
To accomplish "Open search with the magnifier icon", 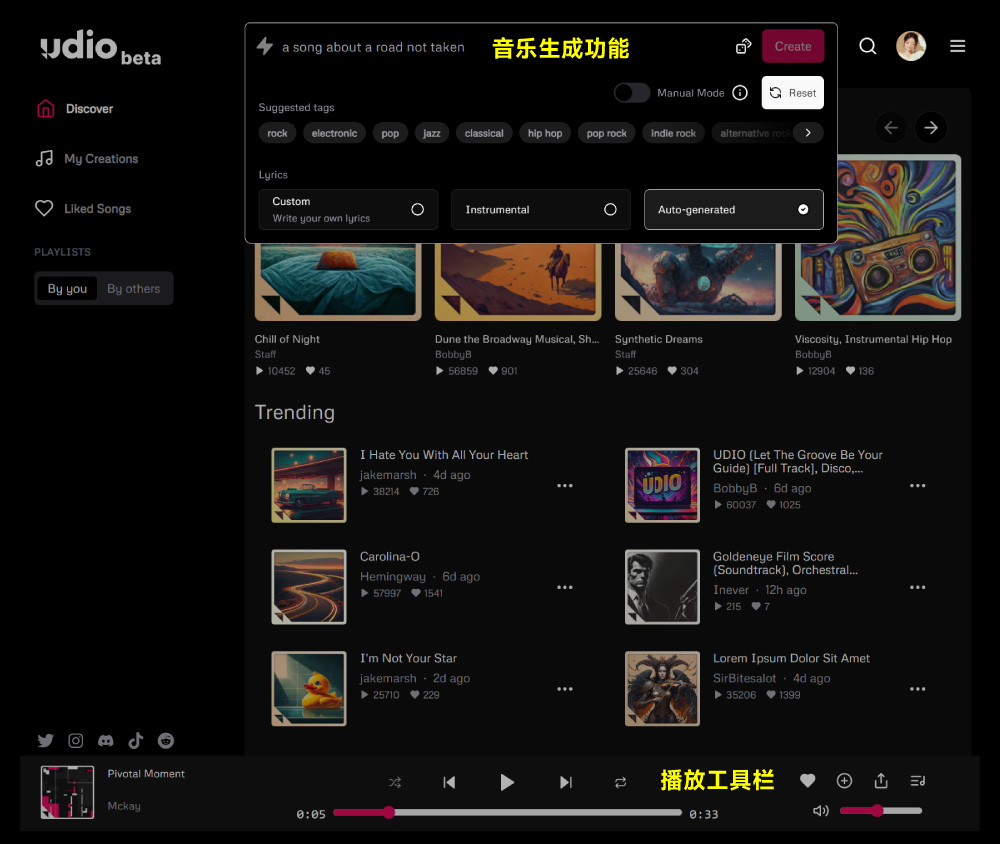I will click(x=867, y=46).
